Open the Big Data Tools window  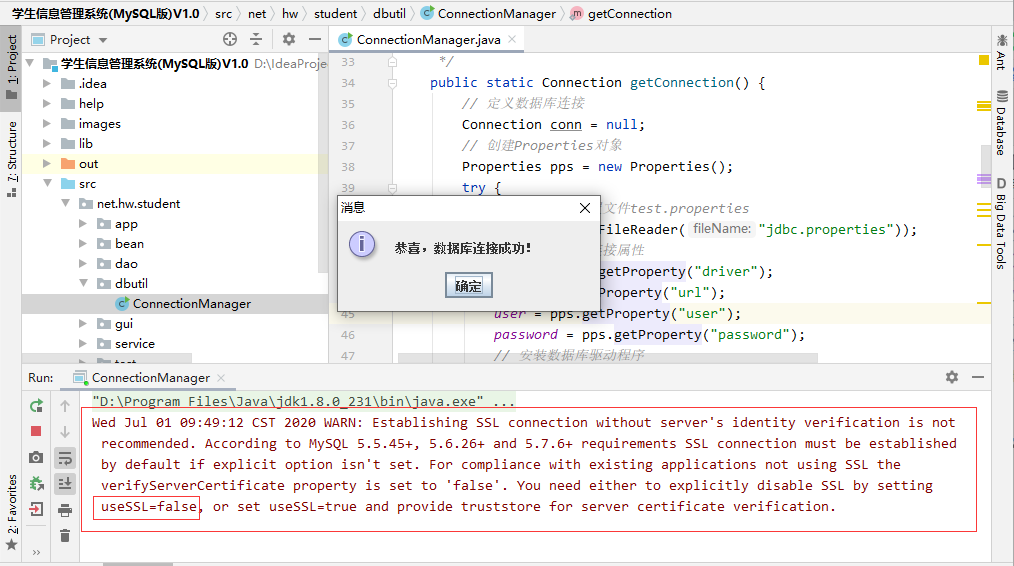(x=1002, y=223)
